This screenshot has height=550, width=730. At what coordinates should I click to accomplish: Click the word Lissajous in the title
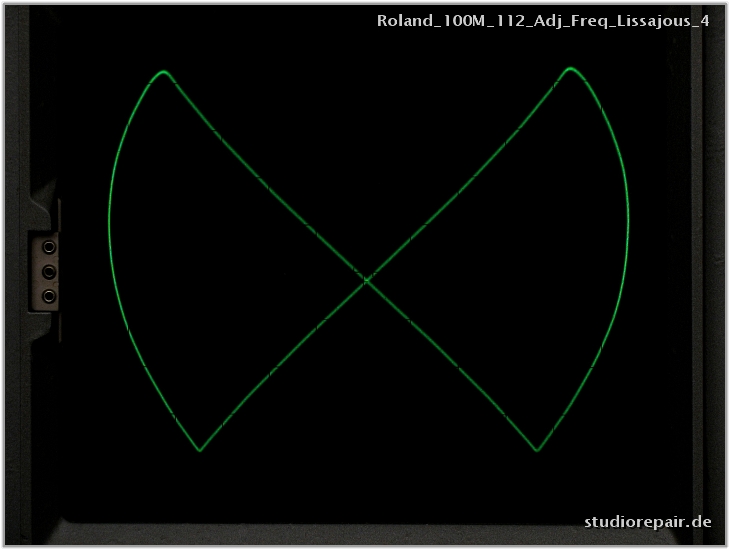(x=655, y=21)
